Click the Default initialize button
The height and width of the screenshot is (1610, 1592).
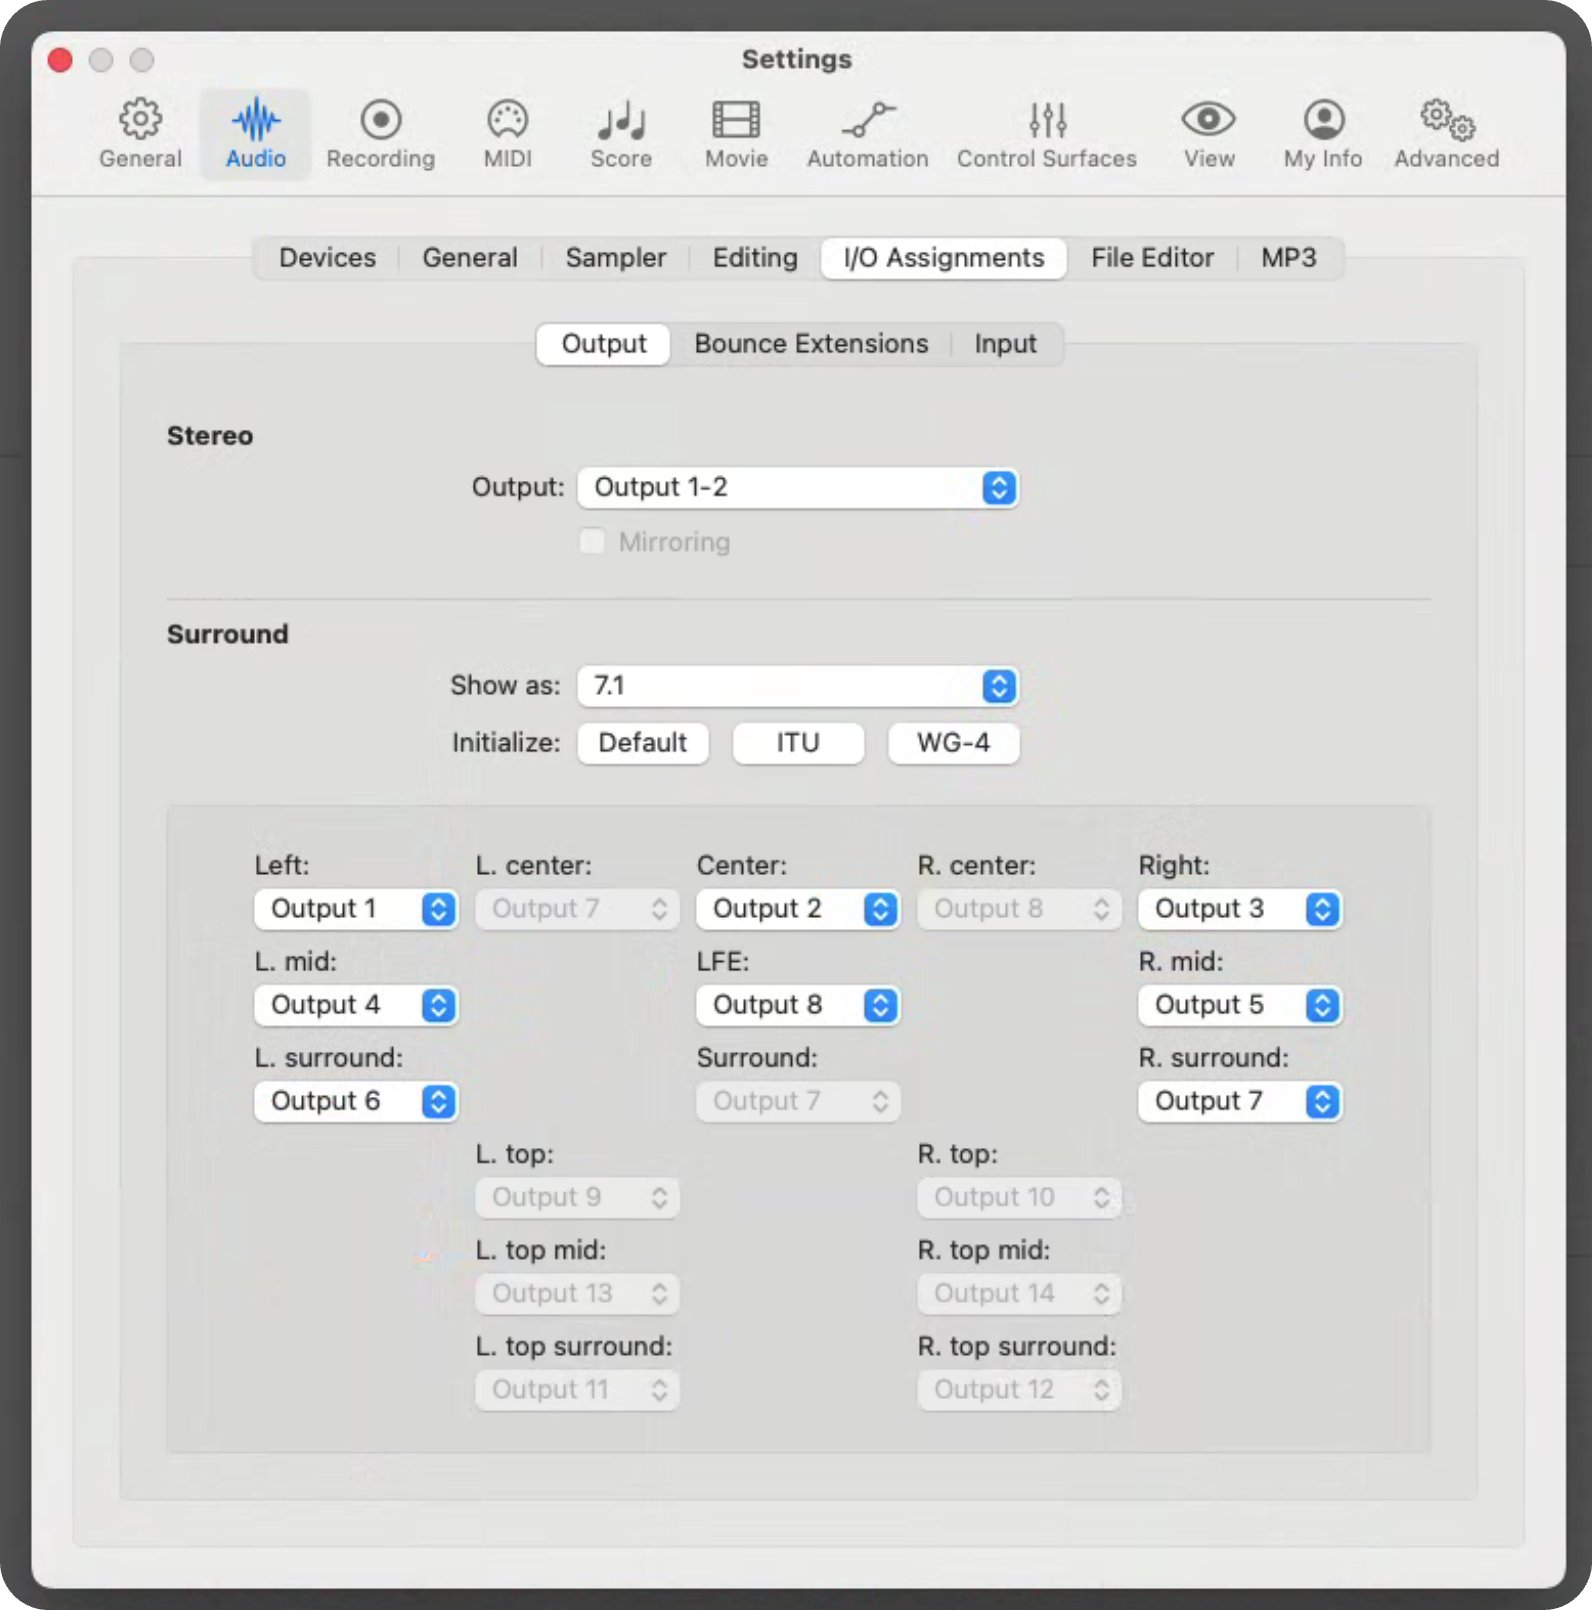click(x=643, y=743)
